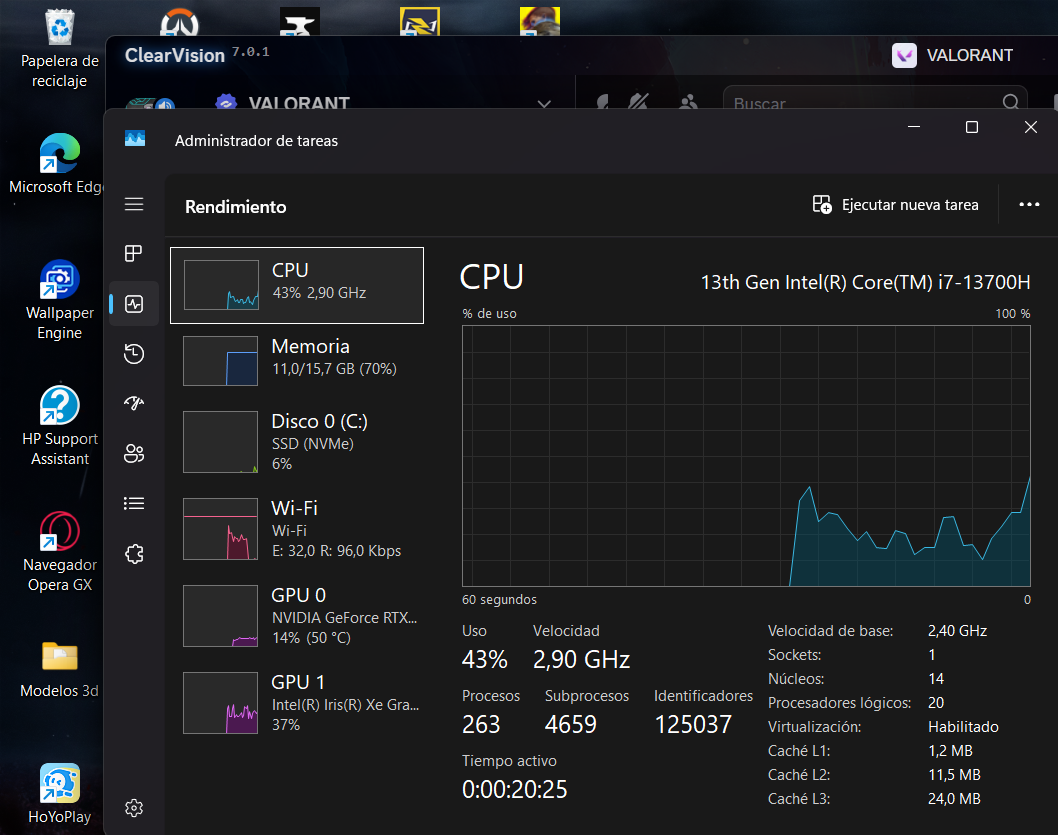Open the app history sidebar icon

pyautogui.click(x=134, y=353)
